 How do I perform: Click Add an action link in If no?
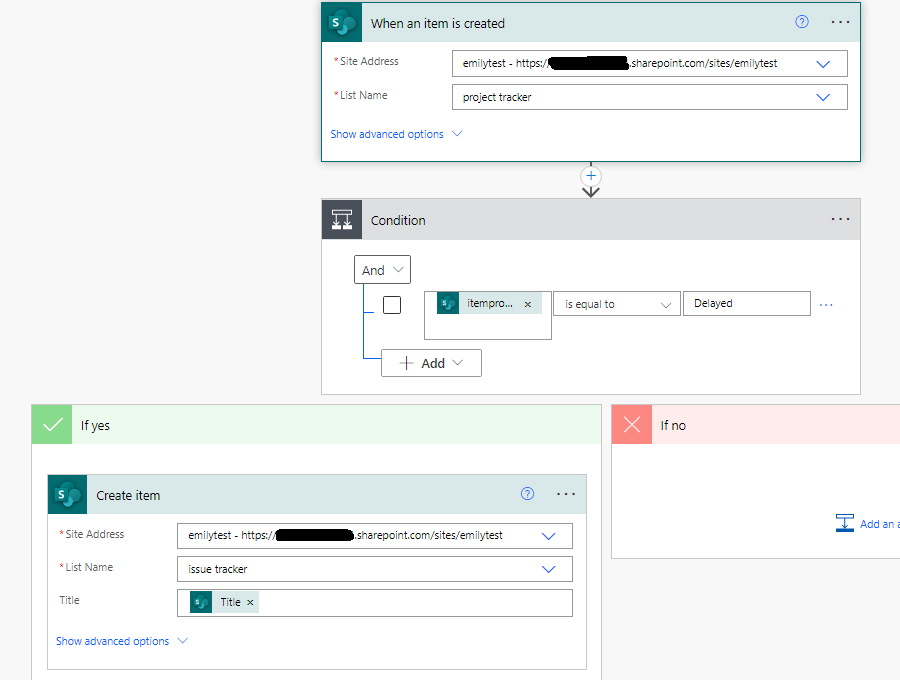click(879, 524)
